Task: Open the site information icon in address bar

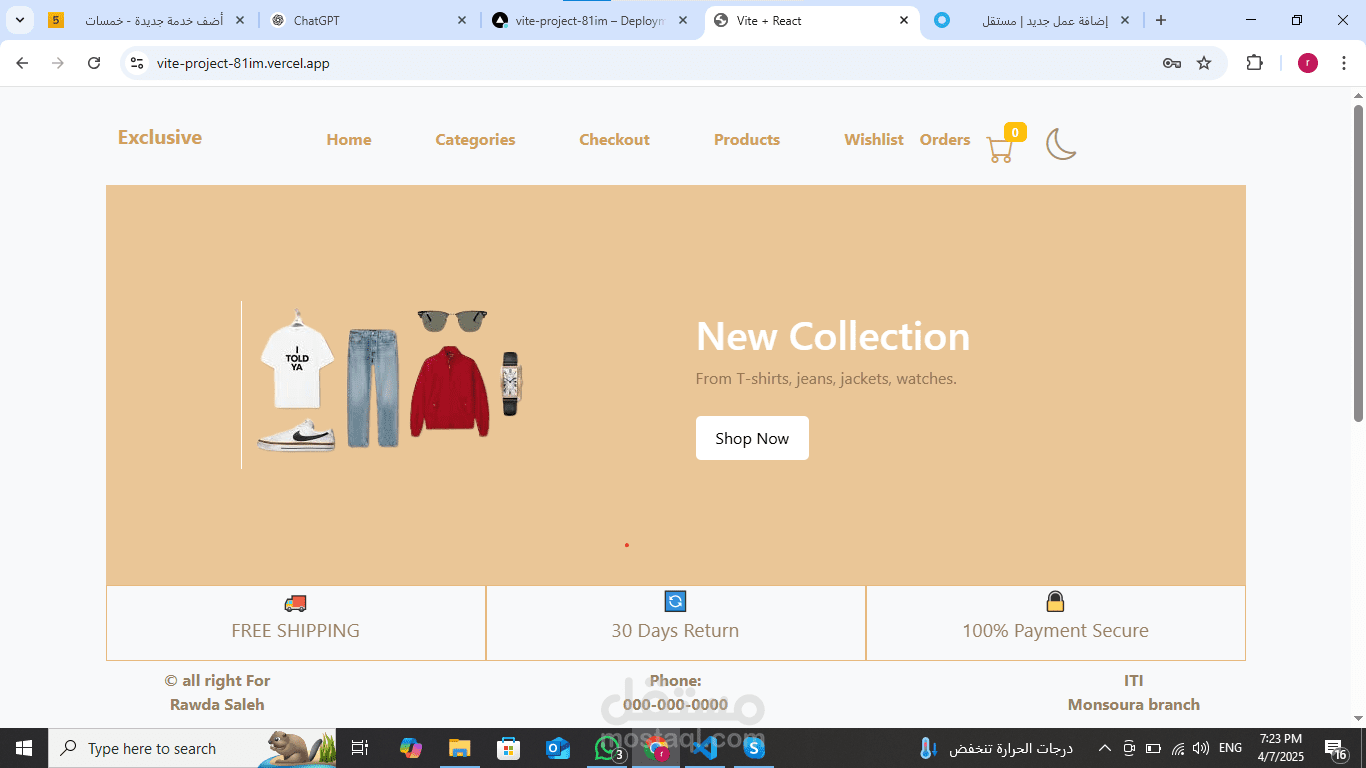Action: click(x=137, y=63)
